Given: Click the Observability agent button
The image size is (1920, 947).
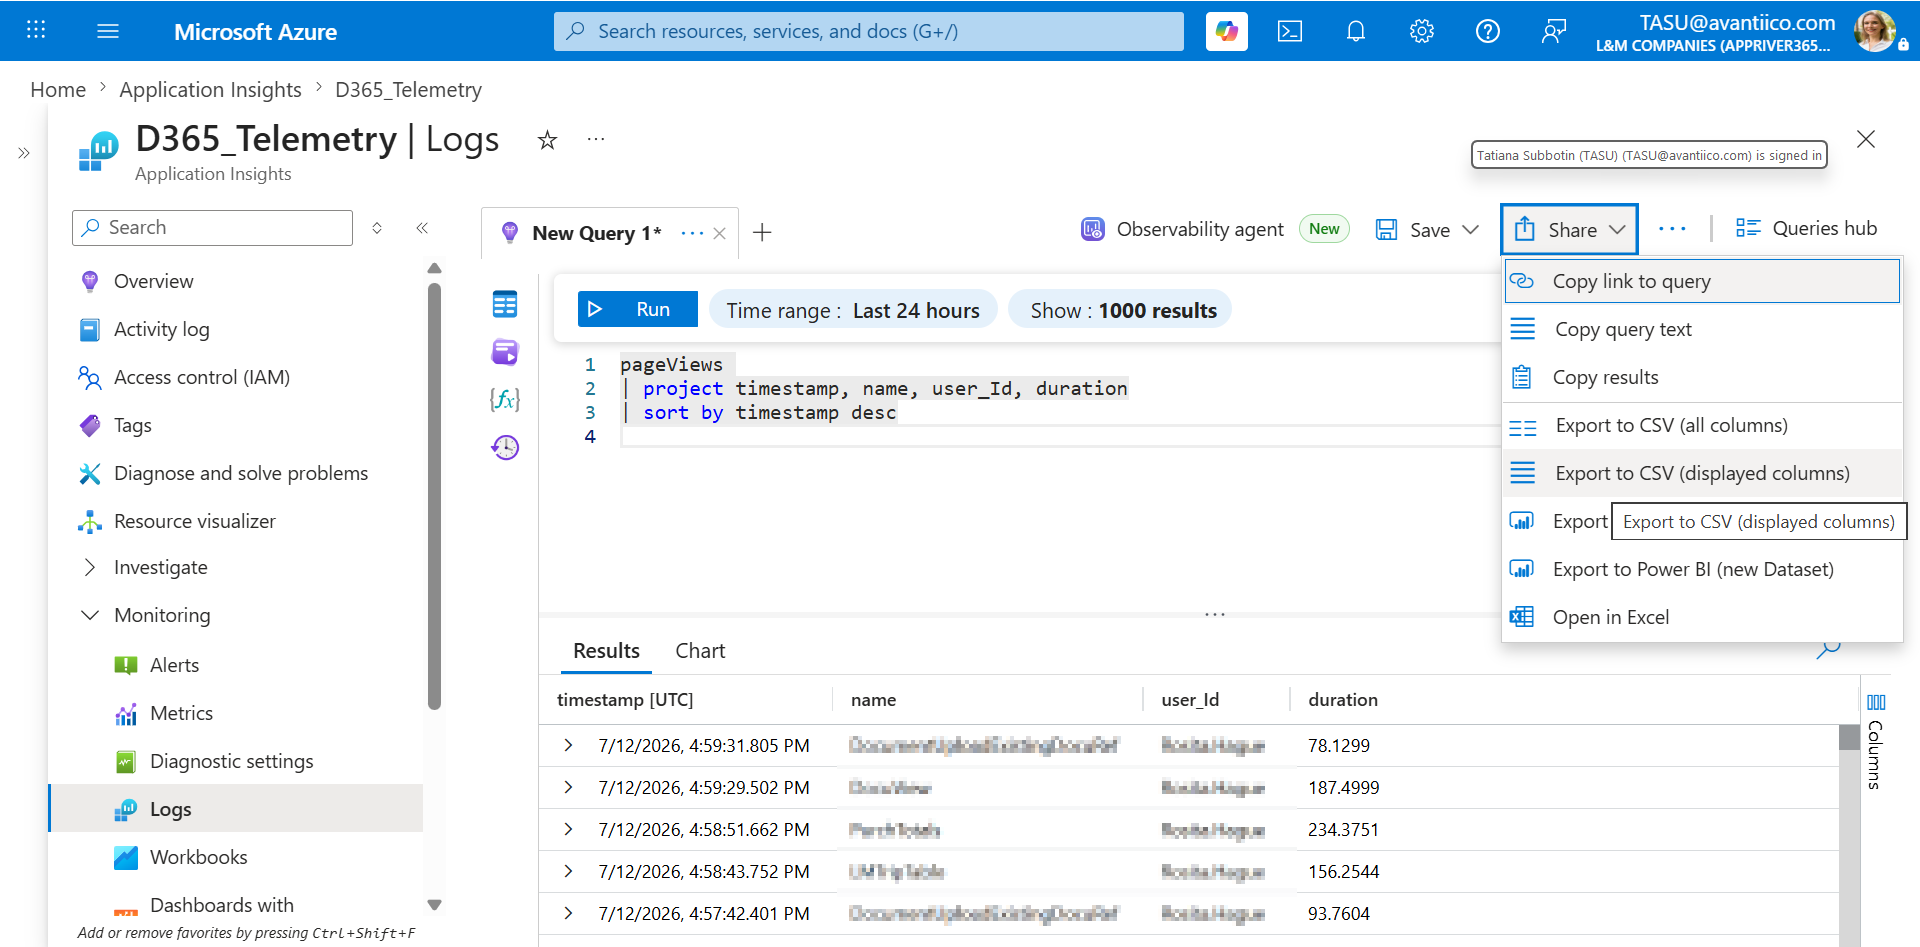Looking at the screenshot, I should point(1182,229).
